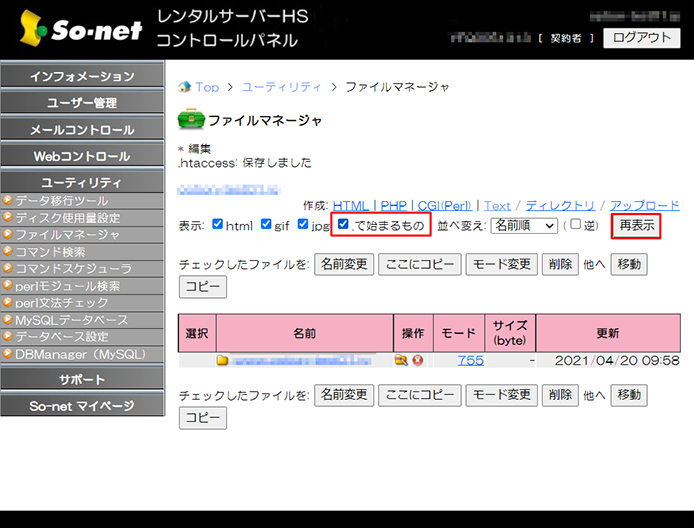Click orange bullet next to データ移行ツール

tap(8, 201)
